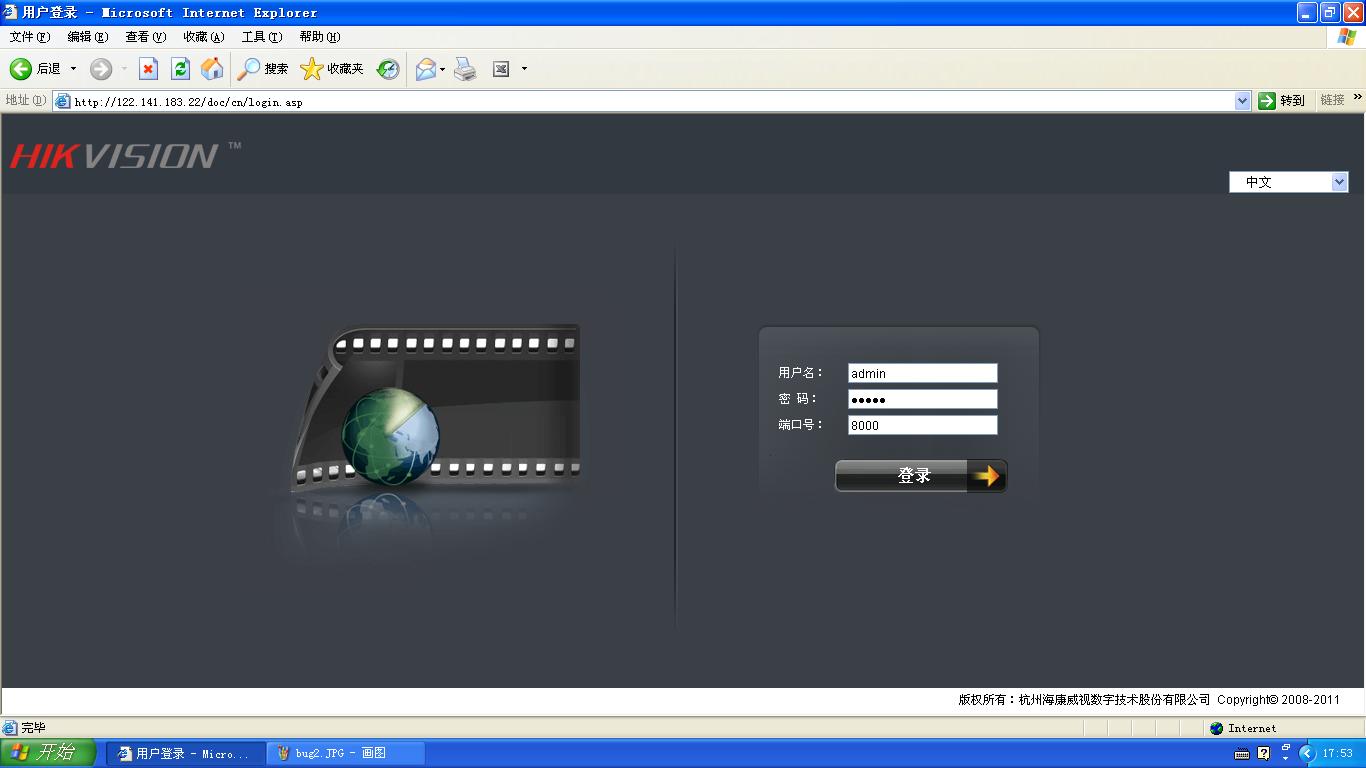Open the 查看(V) menu
The width and height of the screenshot is (1366, 768).
tap(146, 37)
